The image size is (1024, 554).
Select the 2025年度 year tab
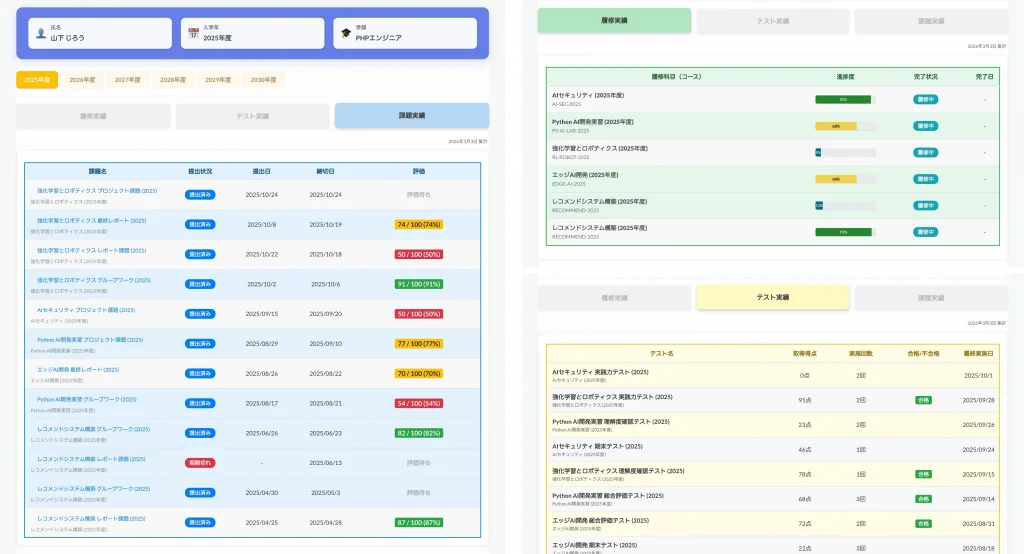37,80
